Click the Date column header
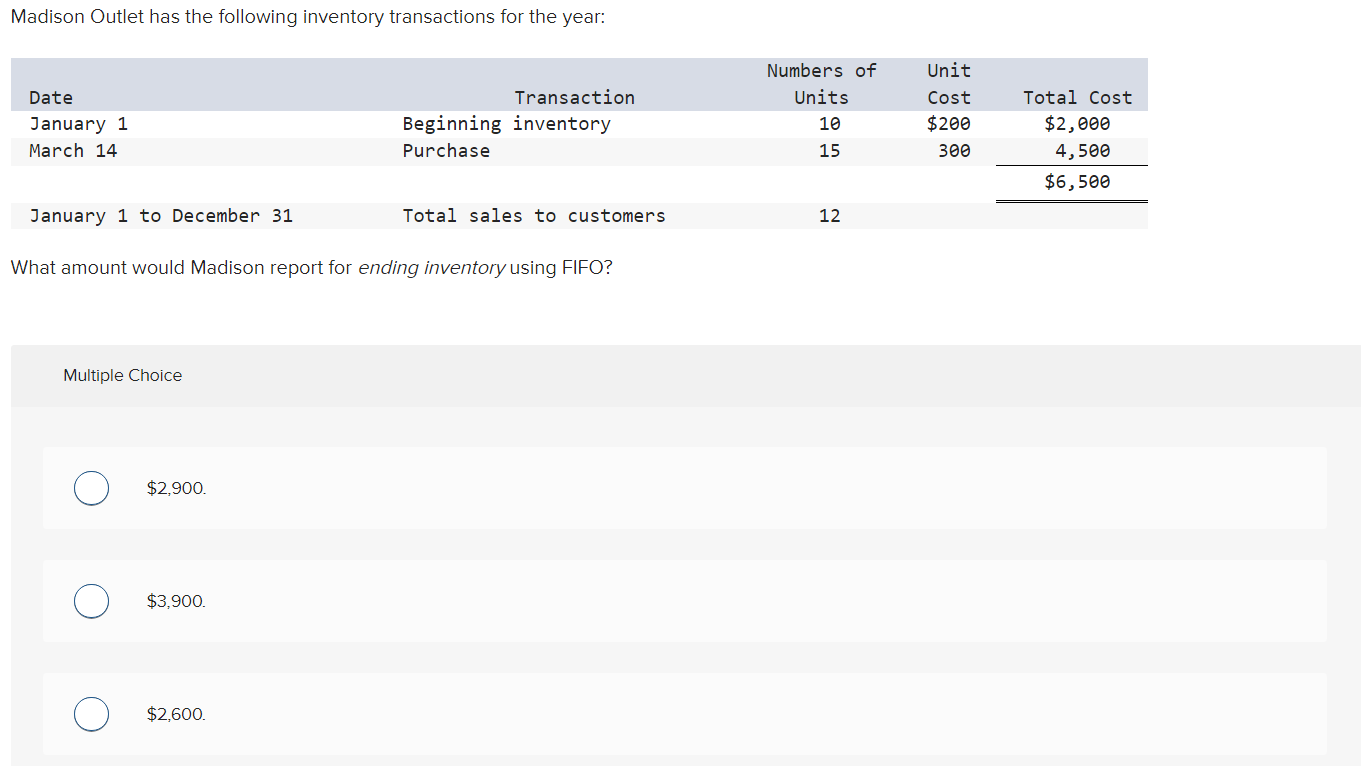 pos(51,98)
